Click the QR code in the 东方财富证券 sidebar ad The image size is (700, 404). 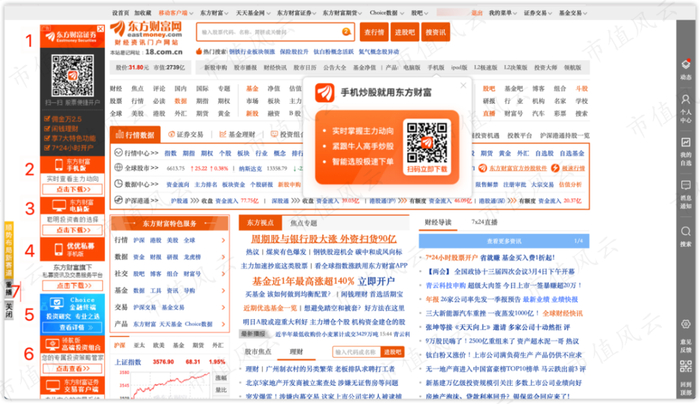(x=72, y=75)
